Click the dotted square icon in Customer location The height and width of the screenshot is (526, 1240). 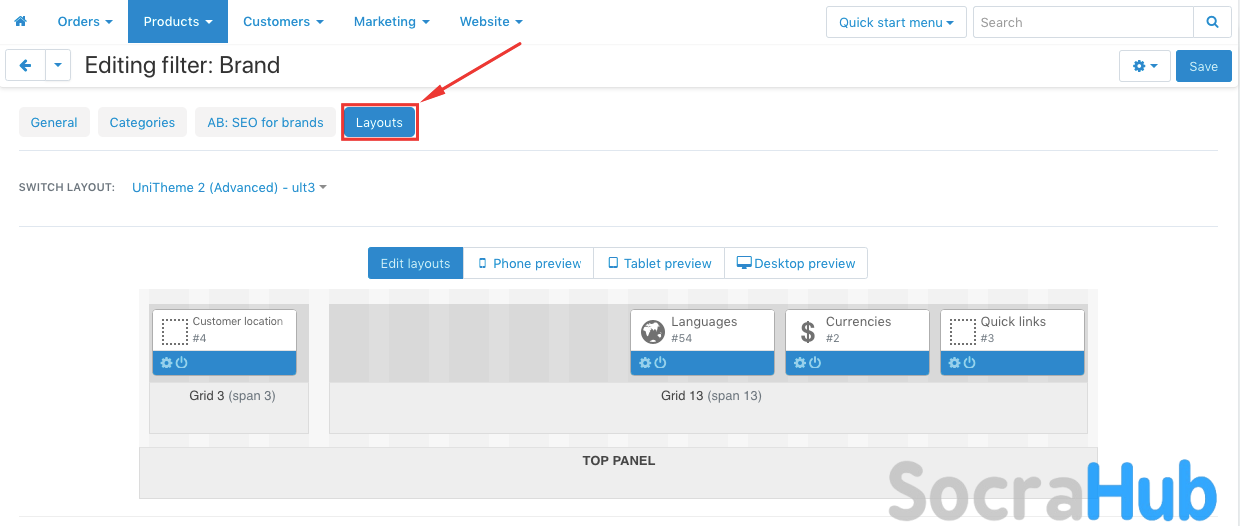point(175,330)
